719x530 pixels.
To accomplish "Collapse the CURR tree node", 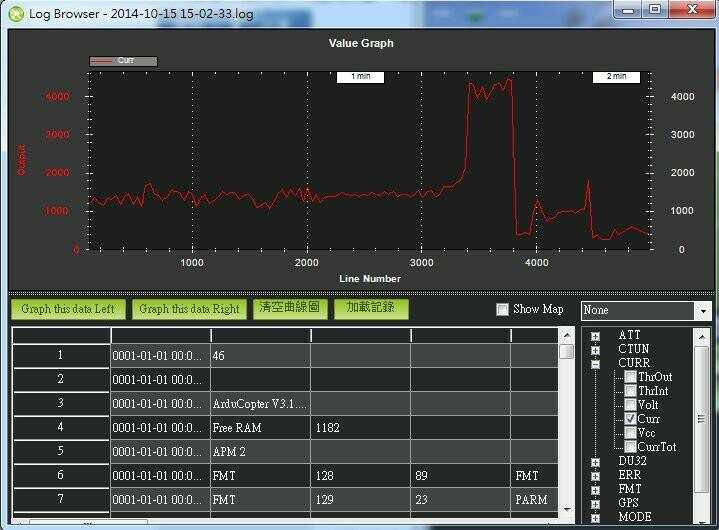I will [596, 364].
